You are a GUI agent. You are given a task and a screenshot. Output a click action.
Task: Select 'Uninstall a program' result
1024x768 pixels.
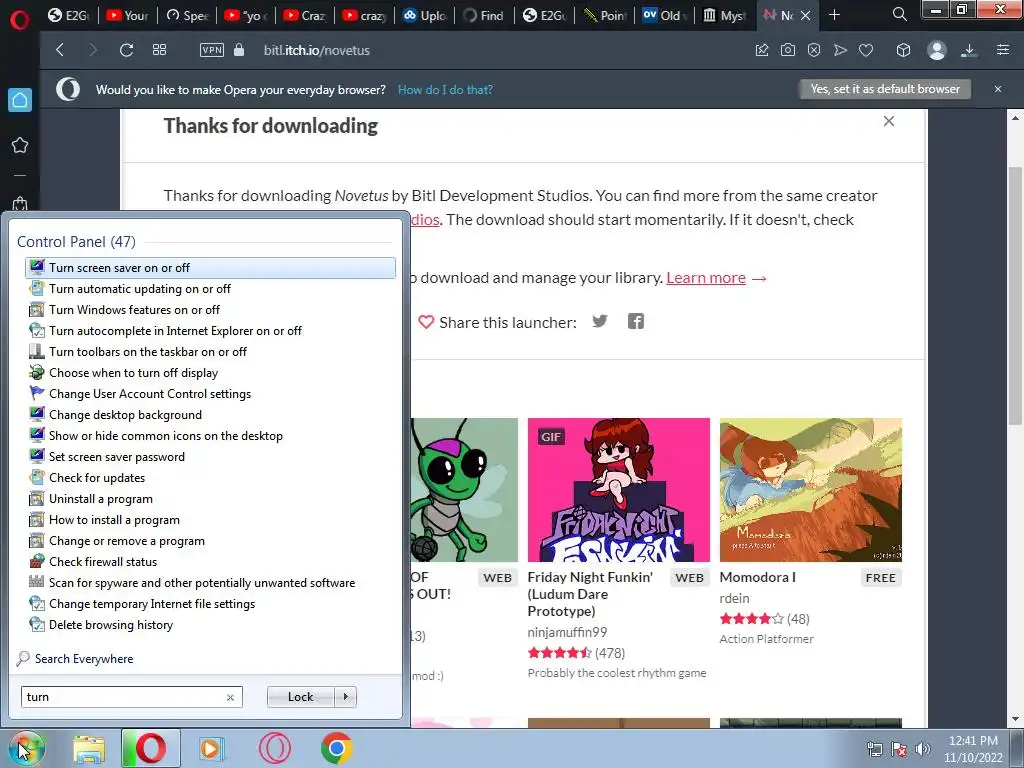pos(210,499)
